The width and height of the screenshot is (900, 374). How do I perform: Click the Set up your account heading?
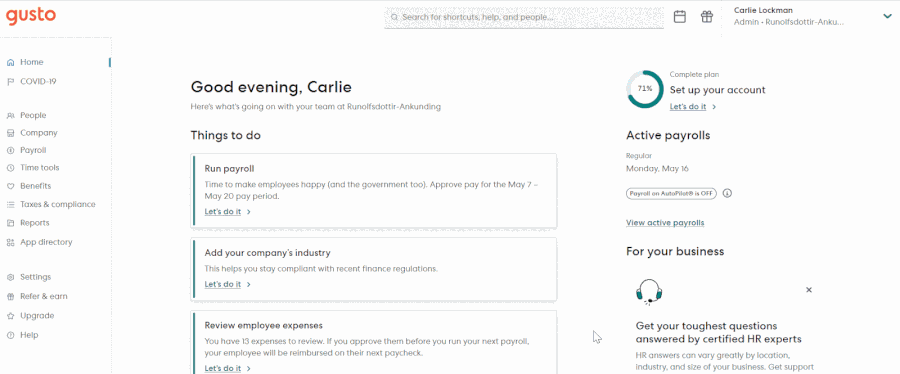click(717, 90)
